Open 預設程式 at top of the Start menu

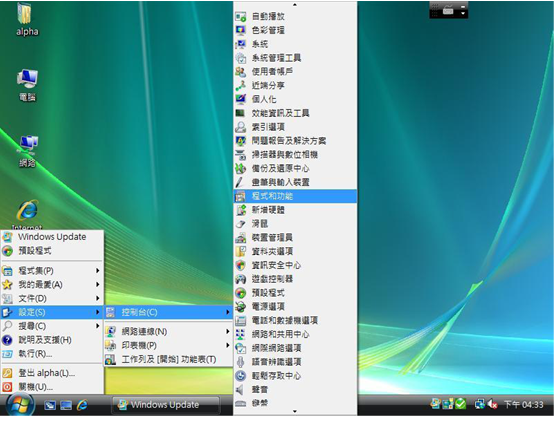click(52, 251)
